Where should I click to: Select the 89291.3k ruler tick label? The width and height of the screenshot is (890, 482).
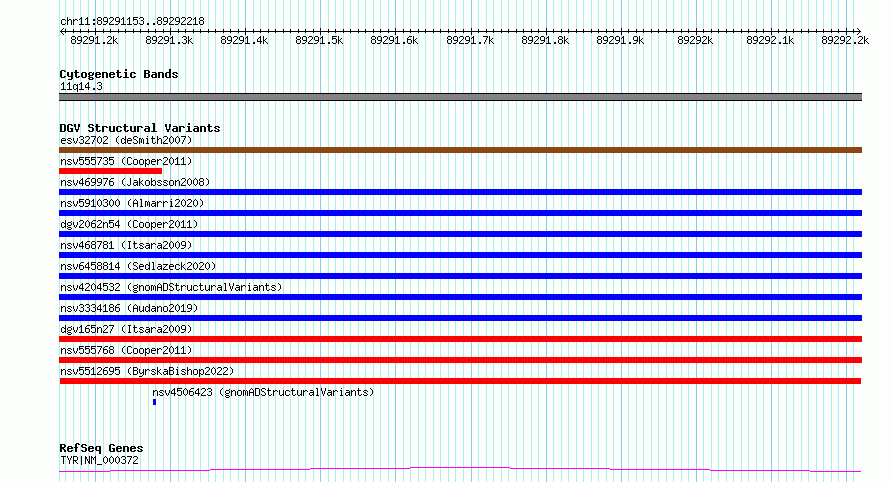169,41
